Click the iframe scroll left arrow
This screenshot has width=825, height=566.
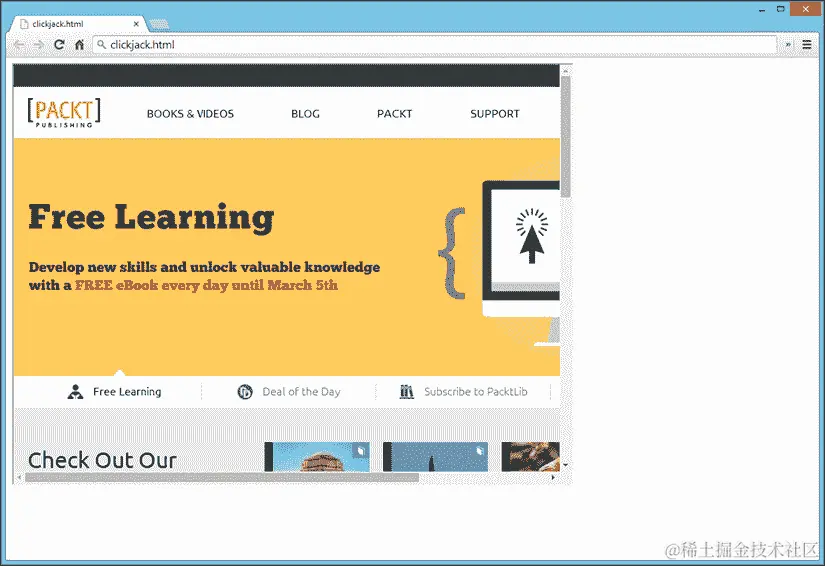(x=19, y=478)
